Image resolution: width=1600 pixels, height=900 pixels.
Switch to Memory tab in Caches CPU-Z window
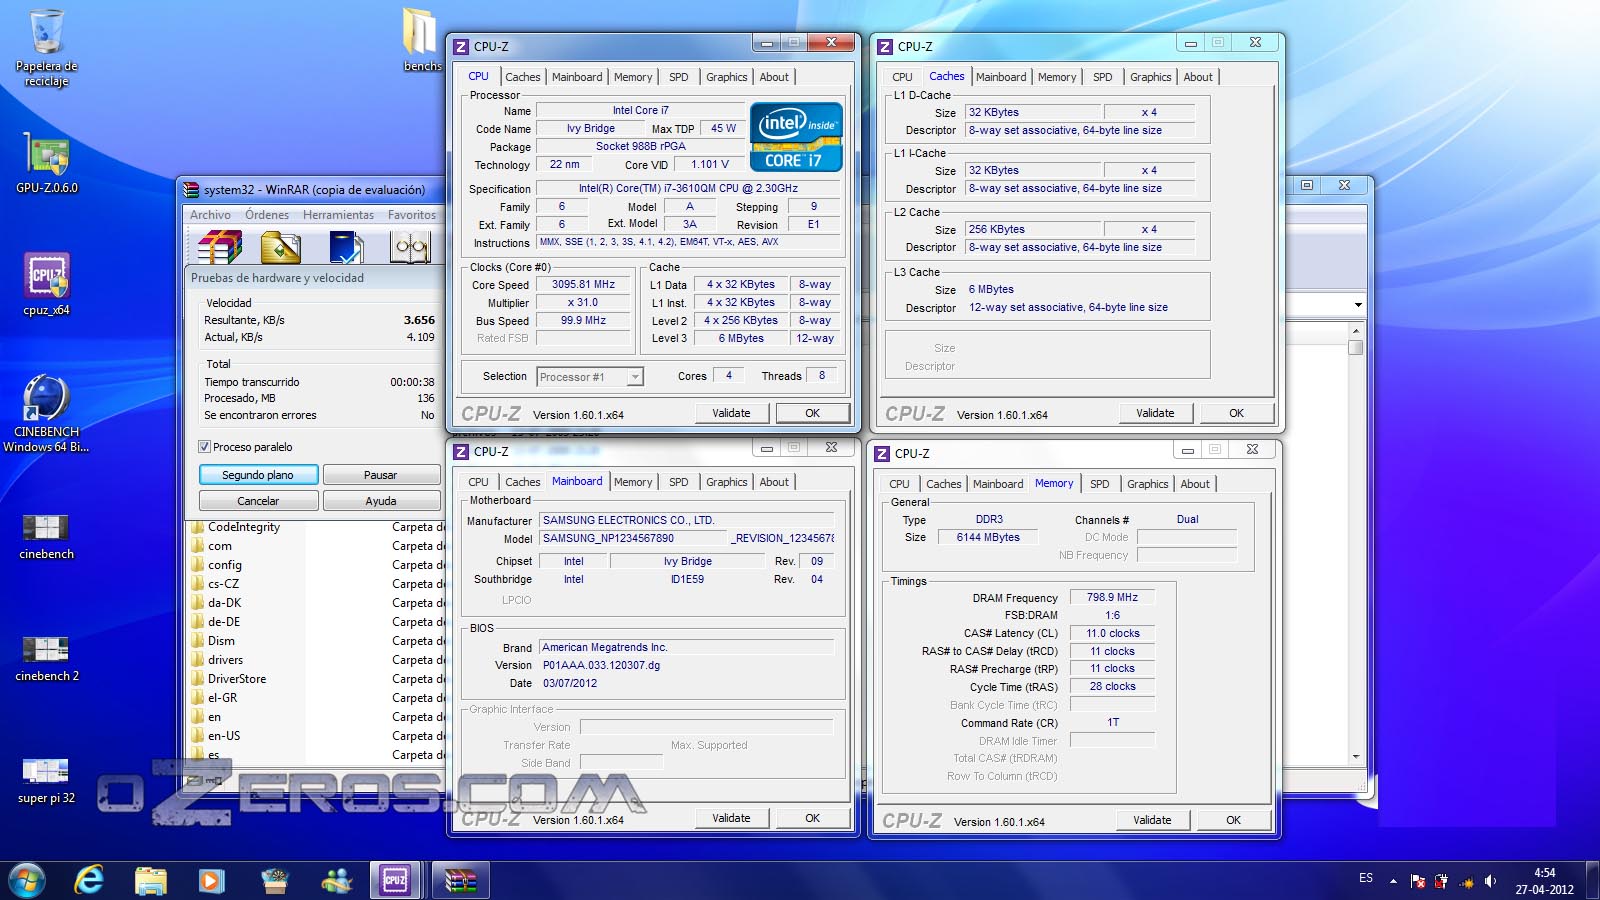point(1057,77)
